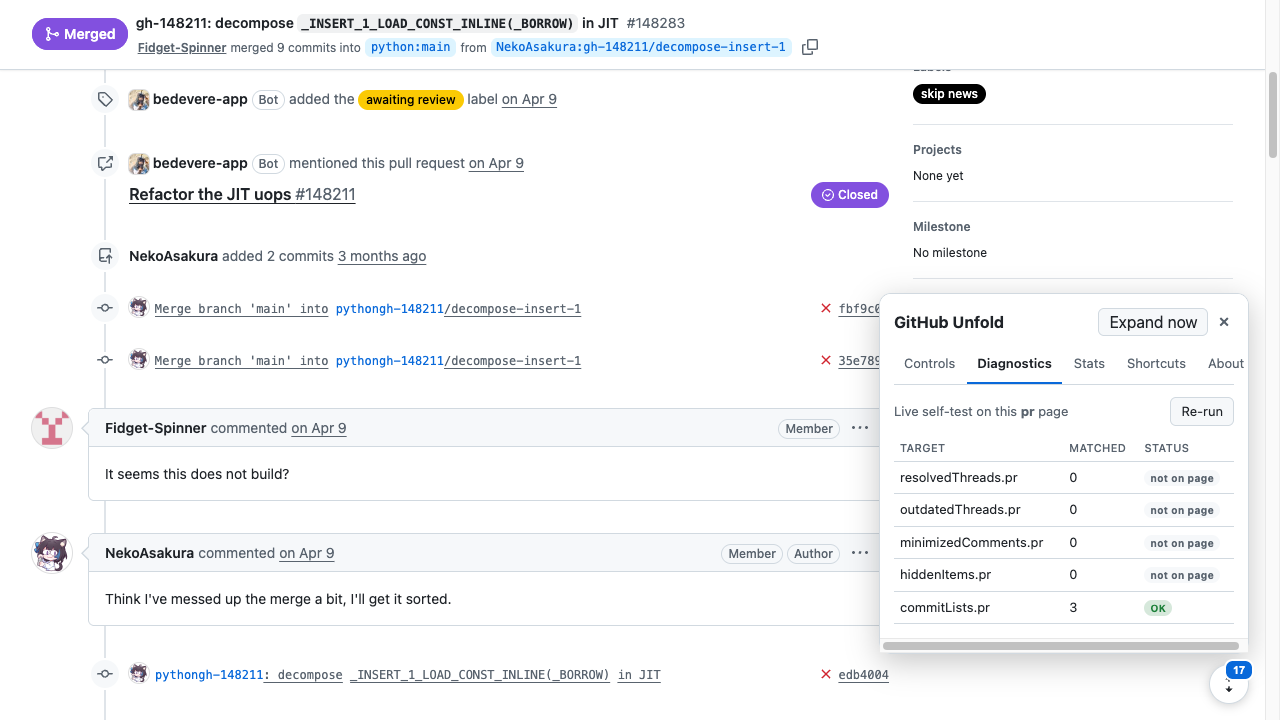Click the blue 17 unfold floating badge

(x=1239, y=670)
